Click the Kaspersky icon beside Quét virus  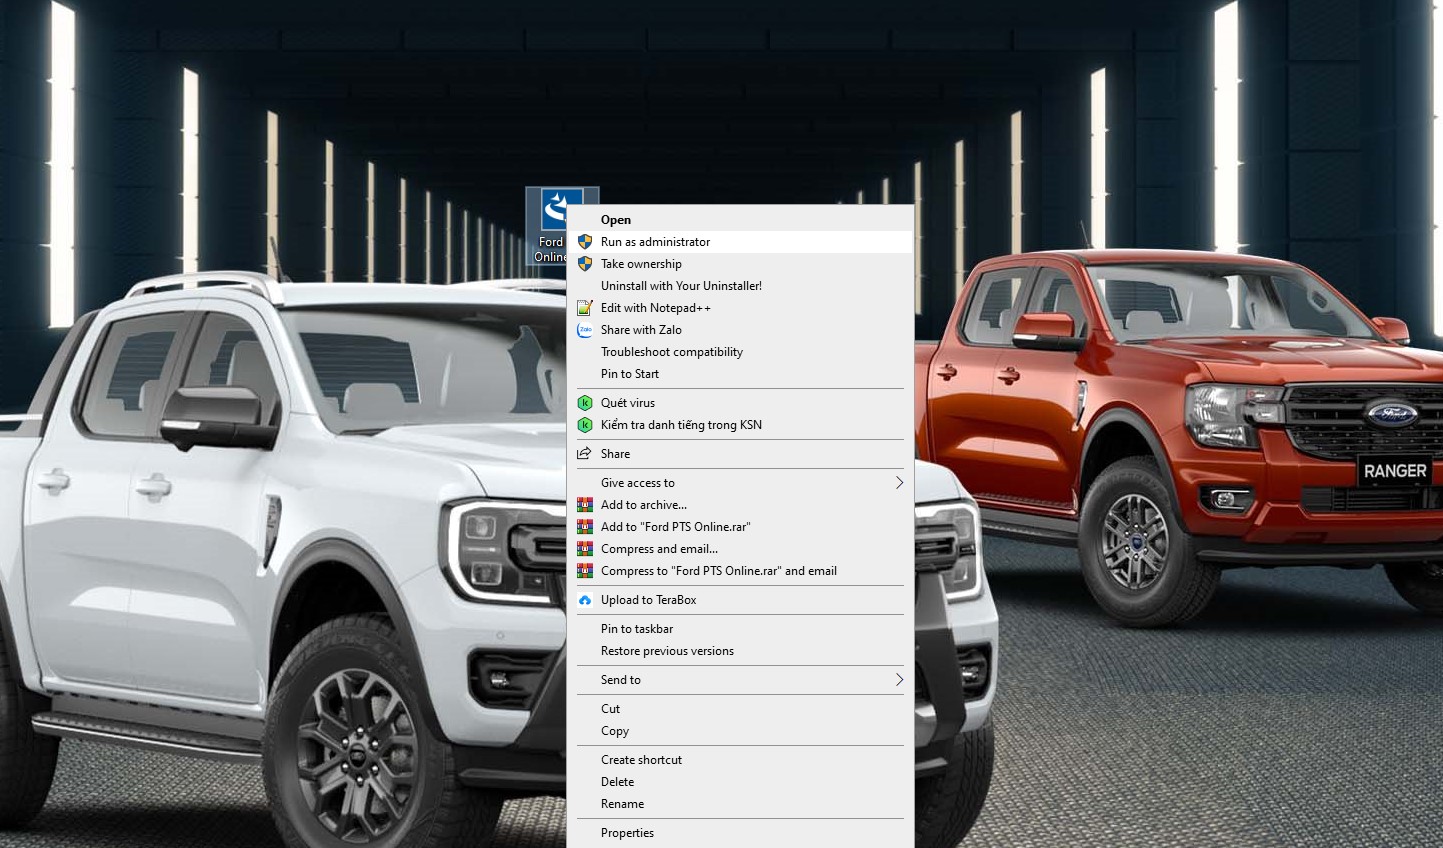point(585,403)
